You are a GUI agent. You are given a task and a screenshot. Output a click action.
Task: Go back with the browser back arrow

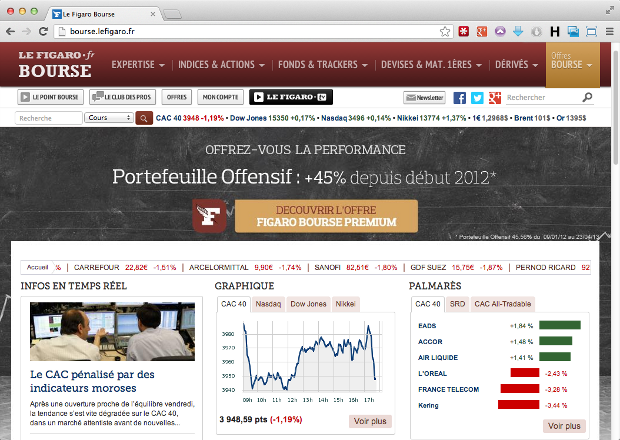point(11,31)
